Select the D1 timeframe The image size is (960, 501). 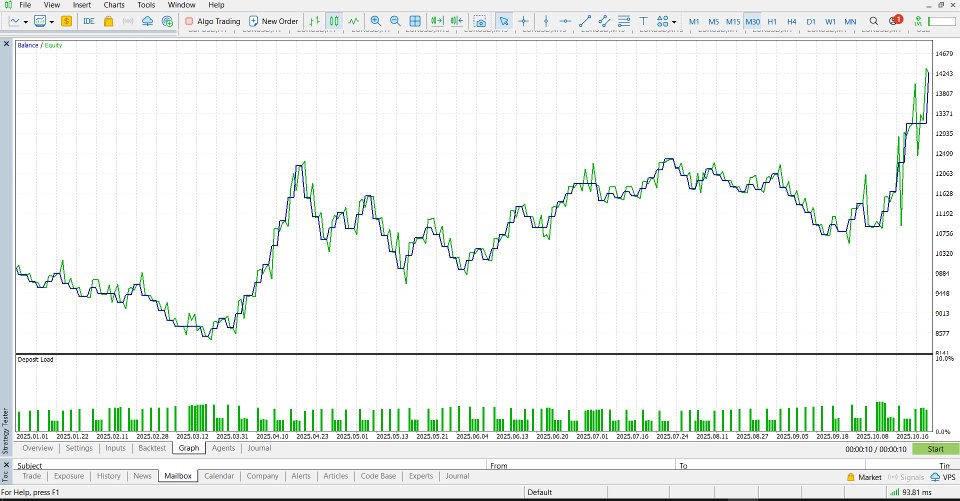[x=811, y=21]
